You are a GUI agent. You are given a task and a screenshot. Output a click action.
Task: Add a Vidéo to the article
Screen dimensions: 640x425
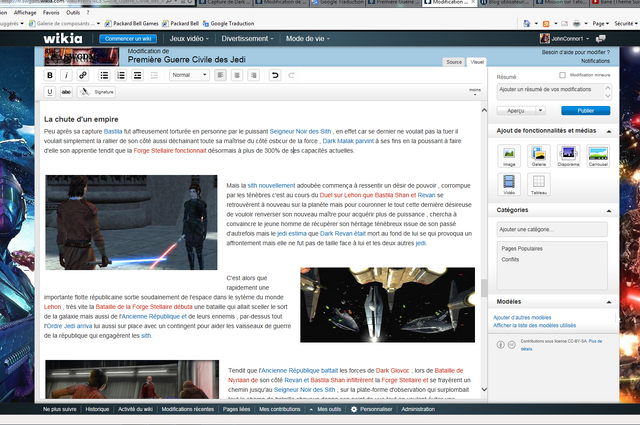[509, 184]
